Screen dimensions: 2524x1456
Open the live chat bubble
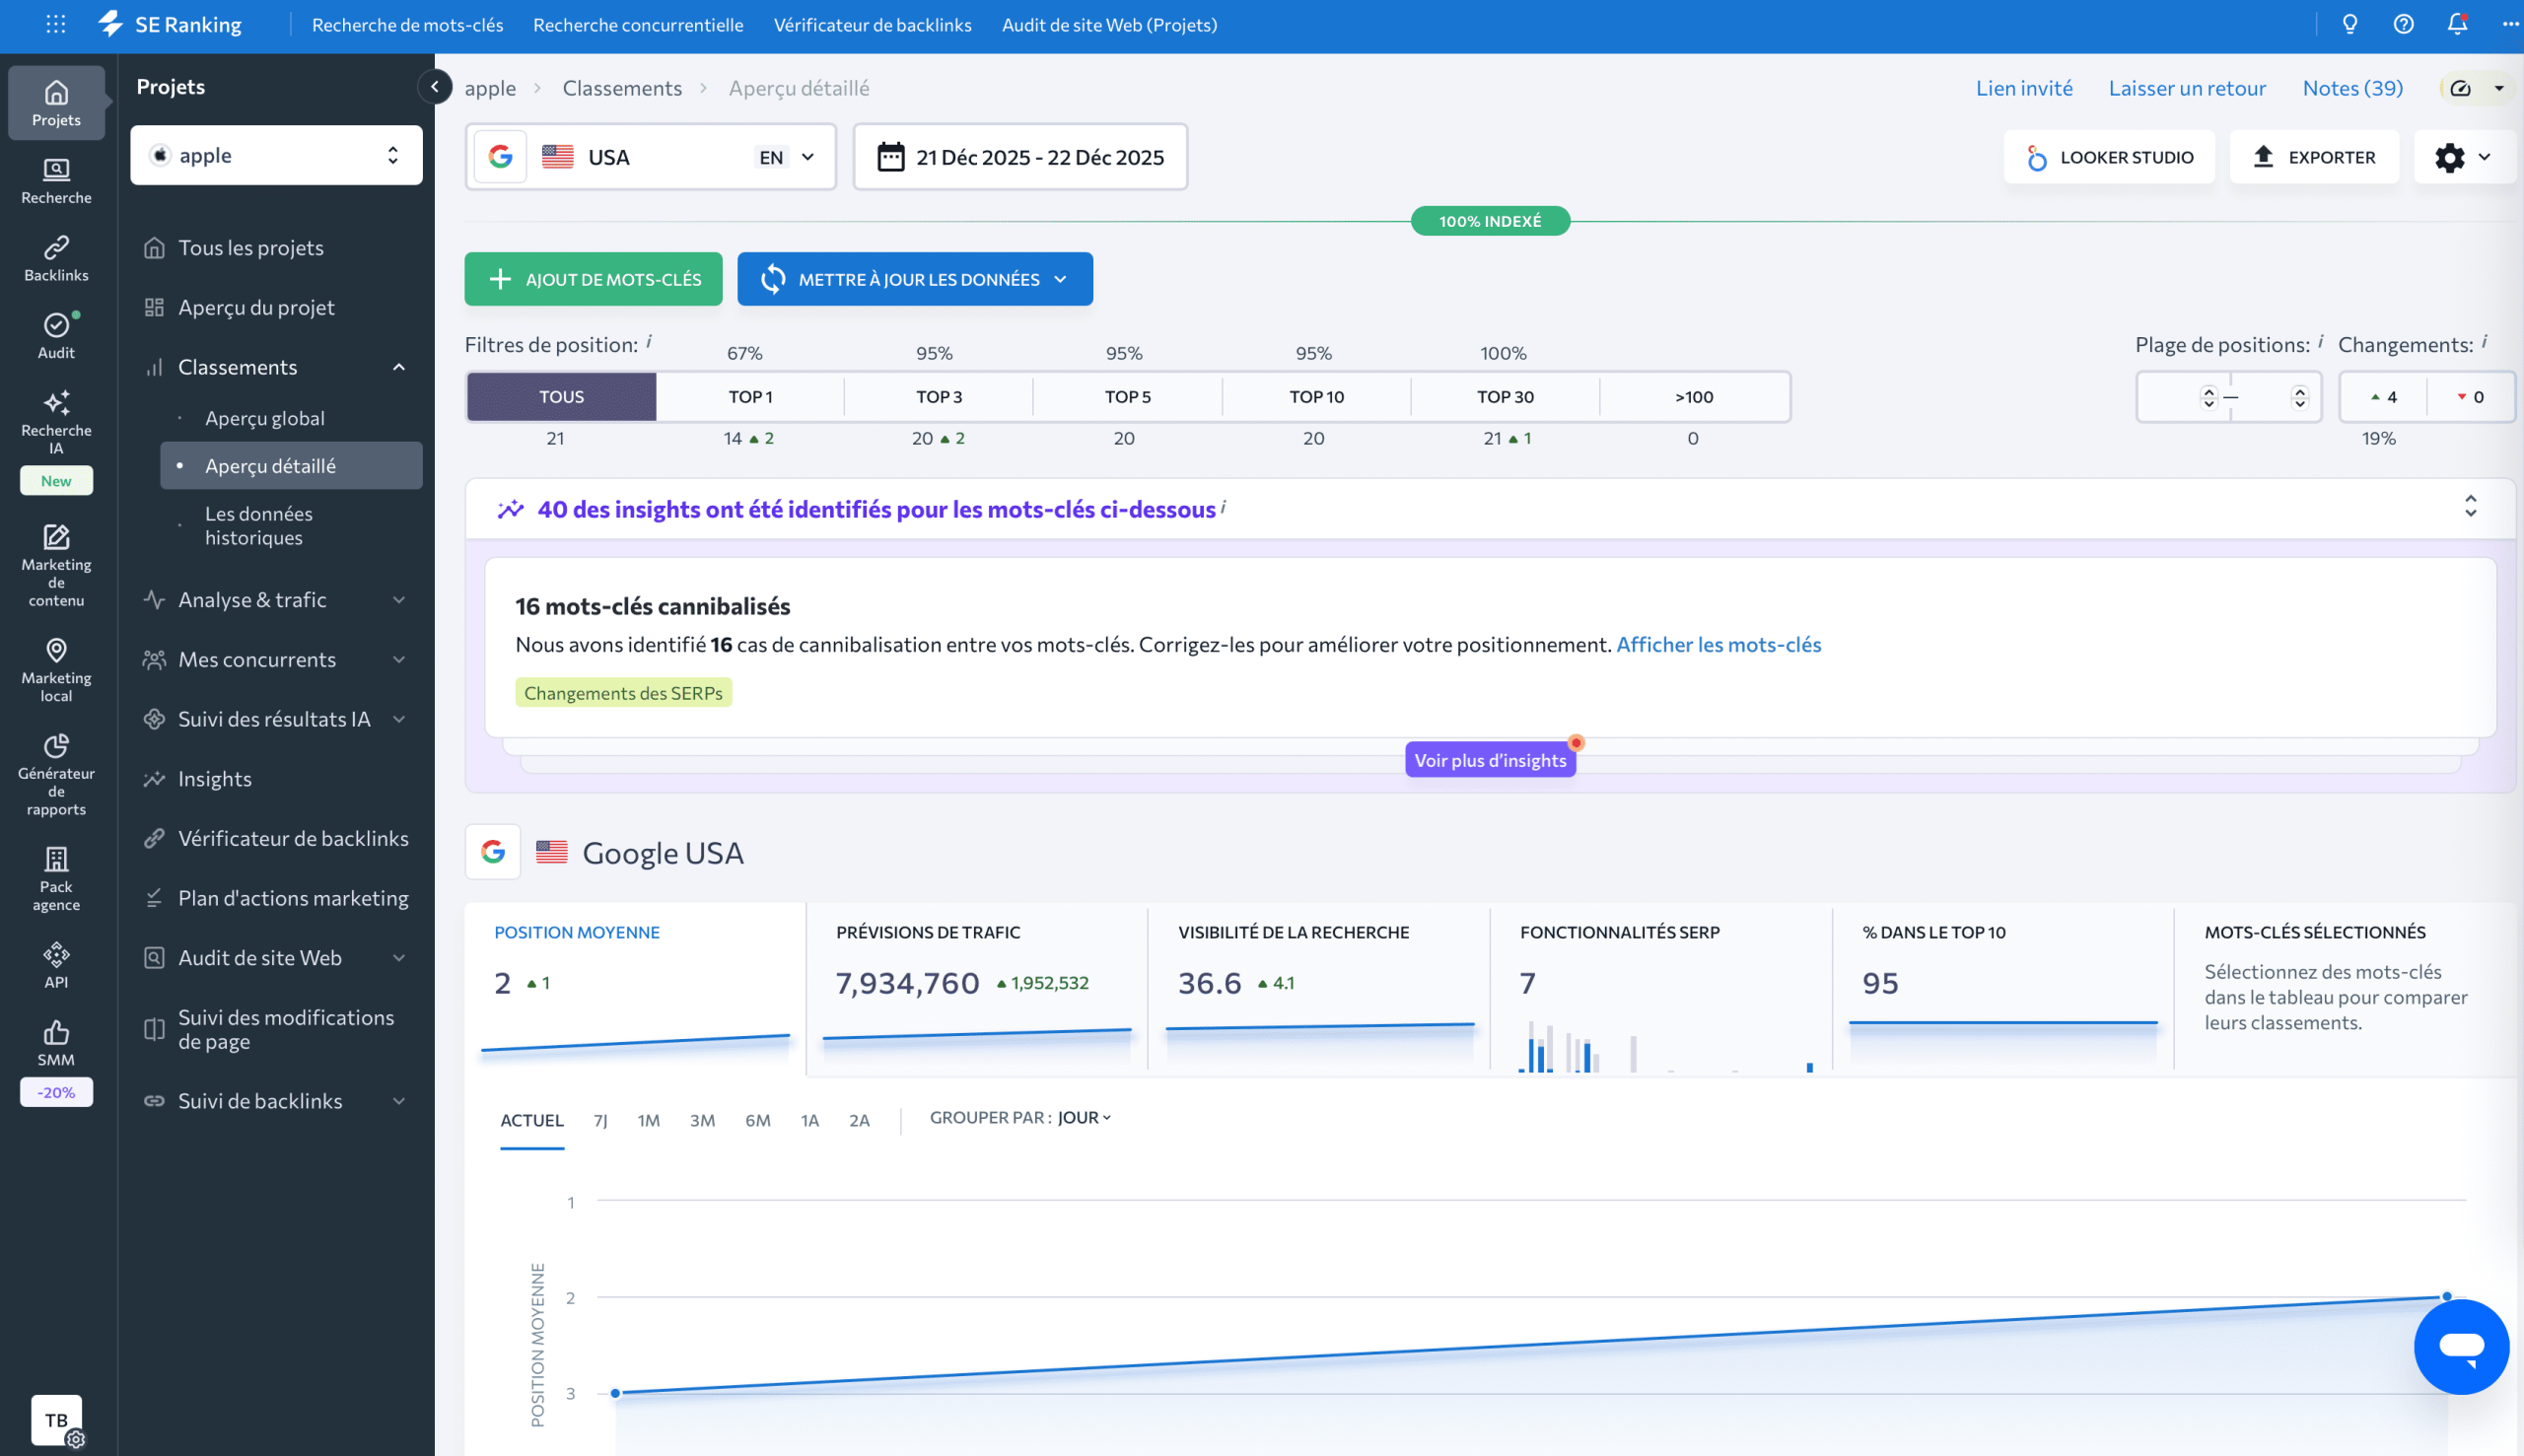[x=2460, y=1346]
